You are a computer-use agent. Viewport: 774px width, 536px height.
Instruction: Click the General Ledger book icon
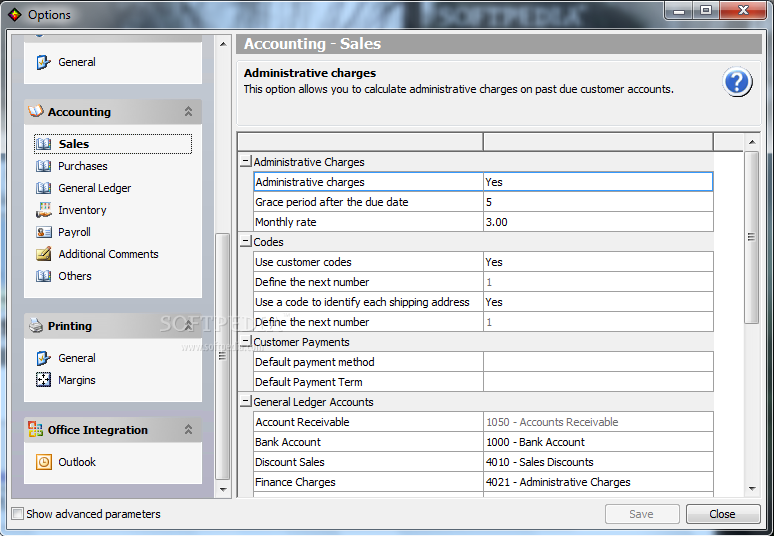pyautogui.click(x=43, y=188)
